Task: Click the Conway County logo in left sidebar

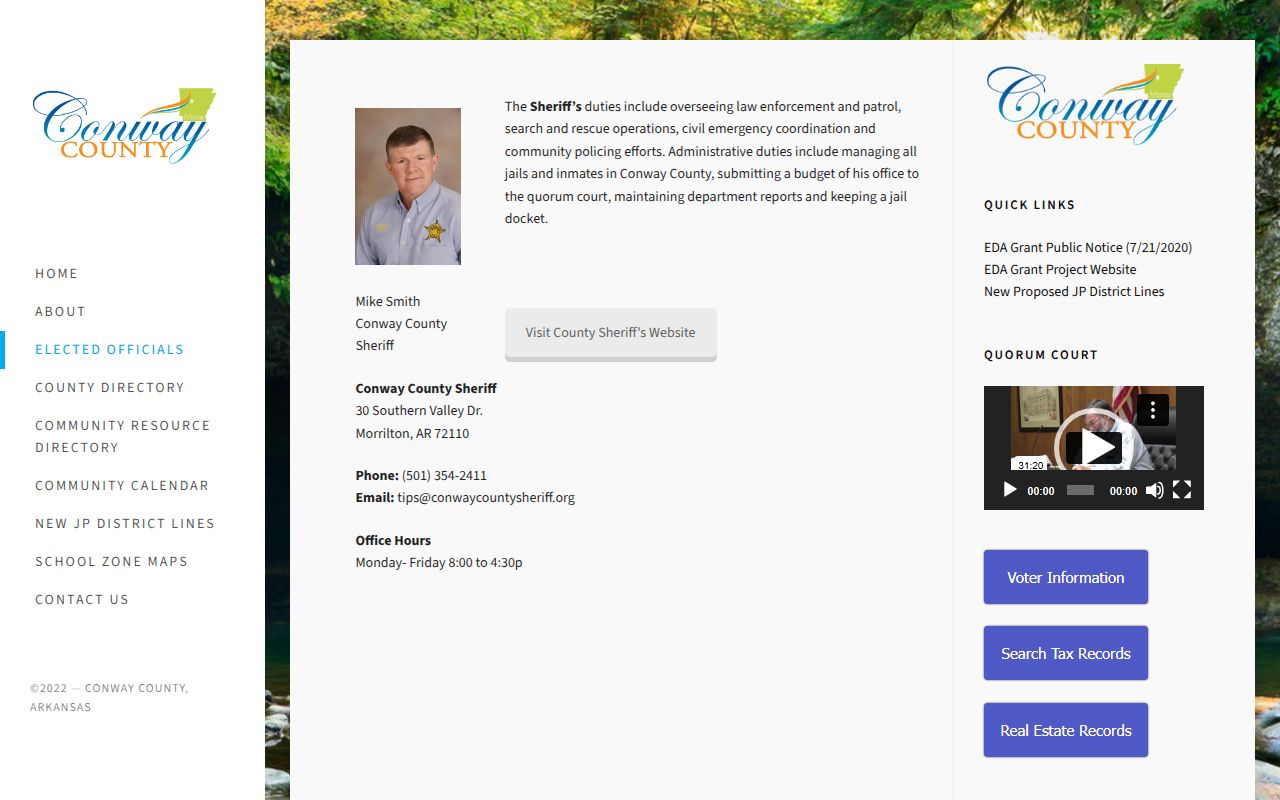Action: tap(124, 126)
